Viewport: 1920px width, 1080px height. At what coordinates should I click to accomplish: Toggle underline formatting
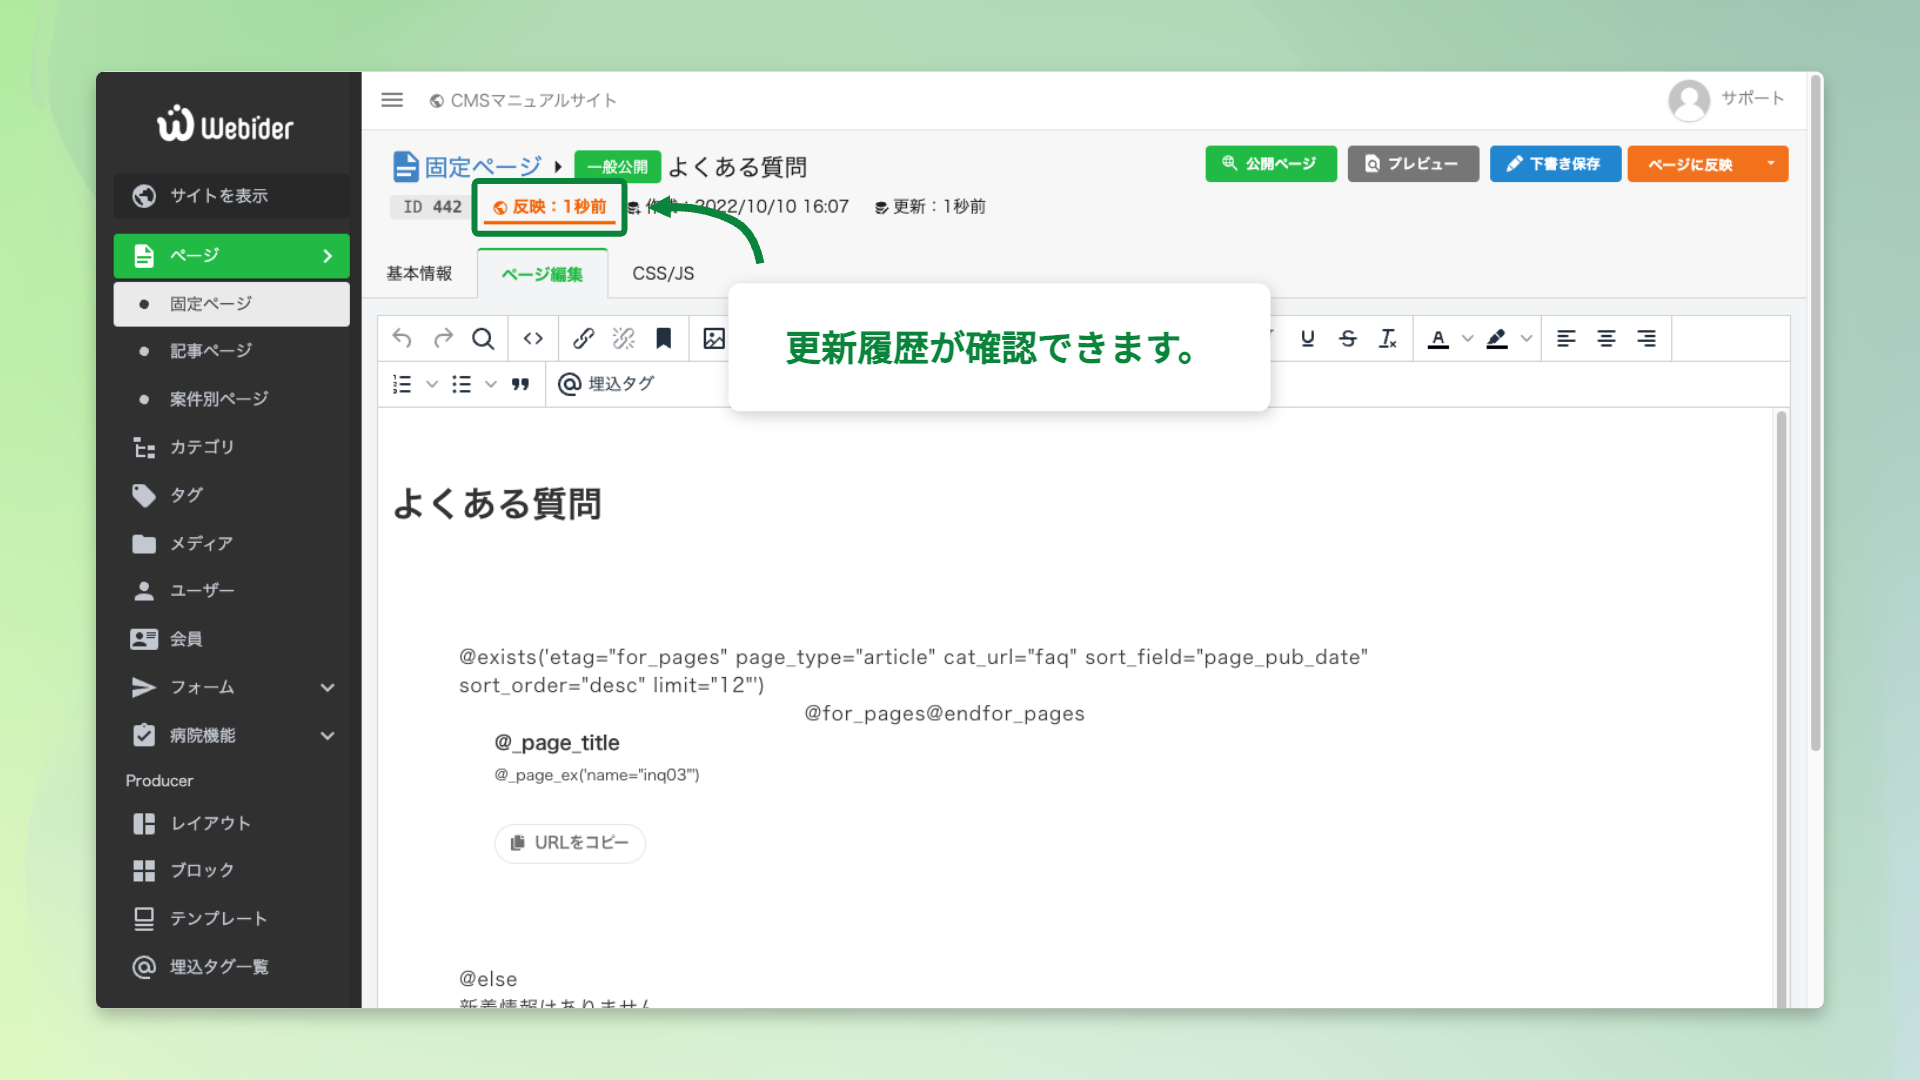[x=1307, y=339]
